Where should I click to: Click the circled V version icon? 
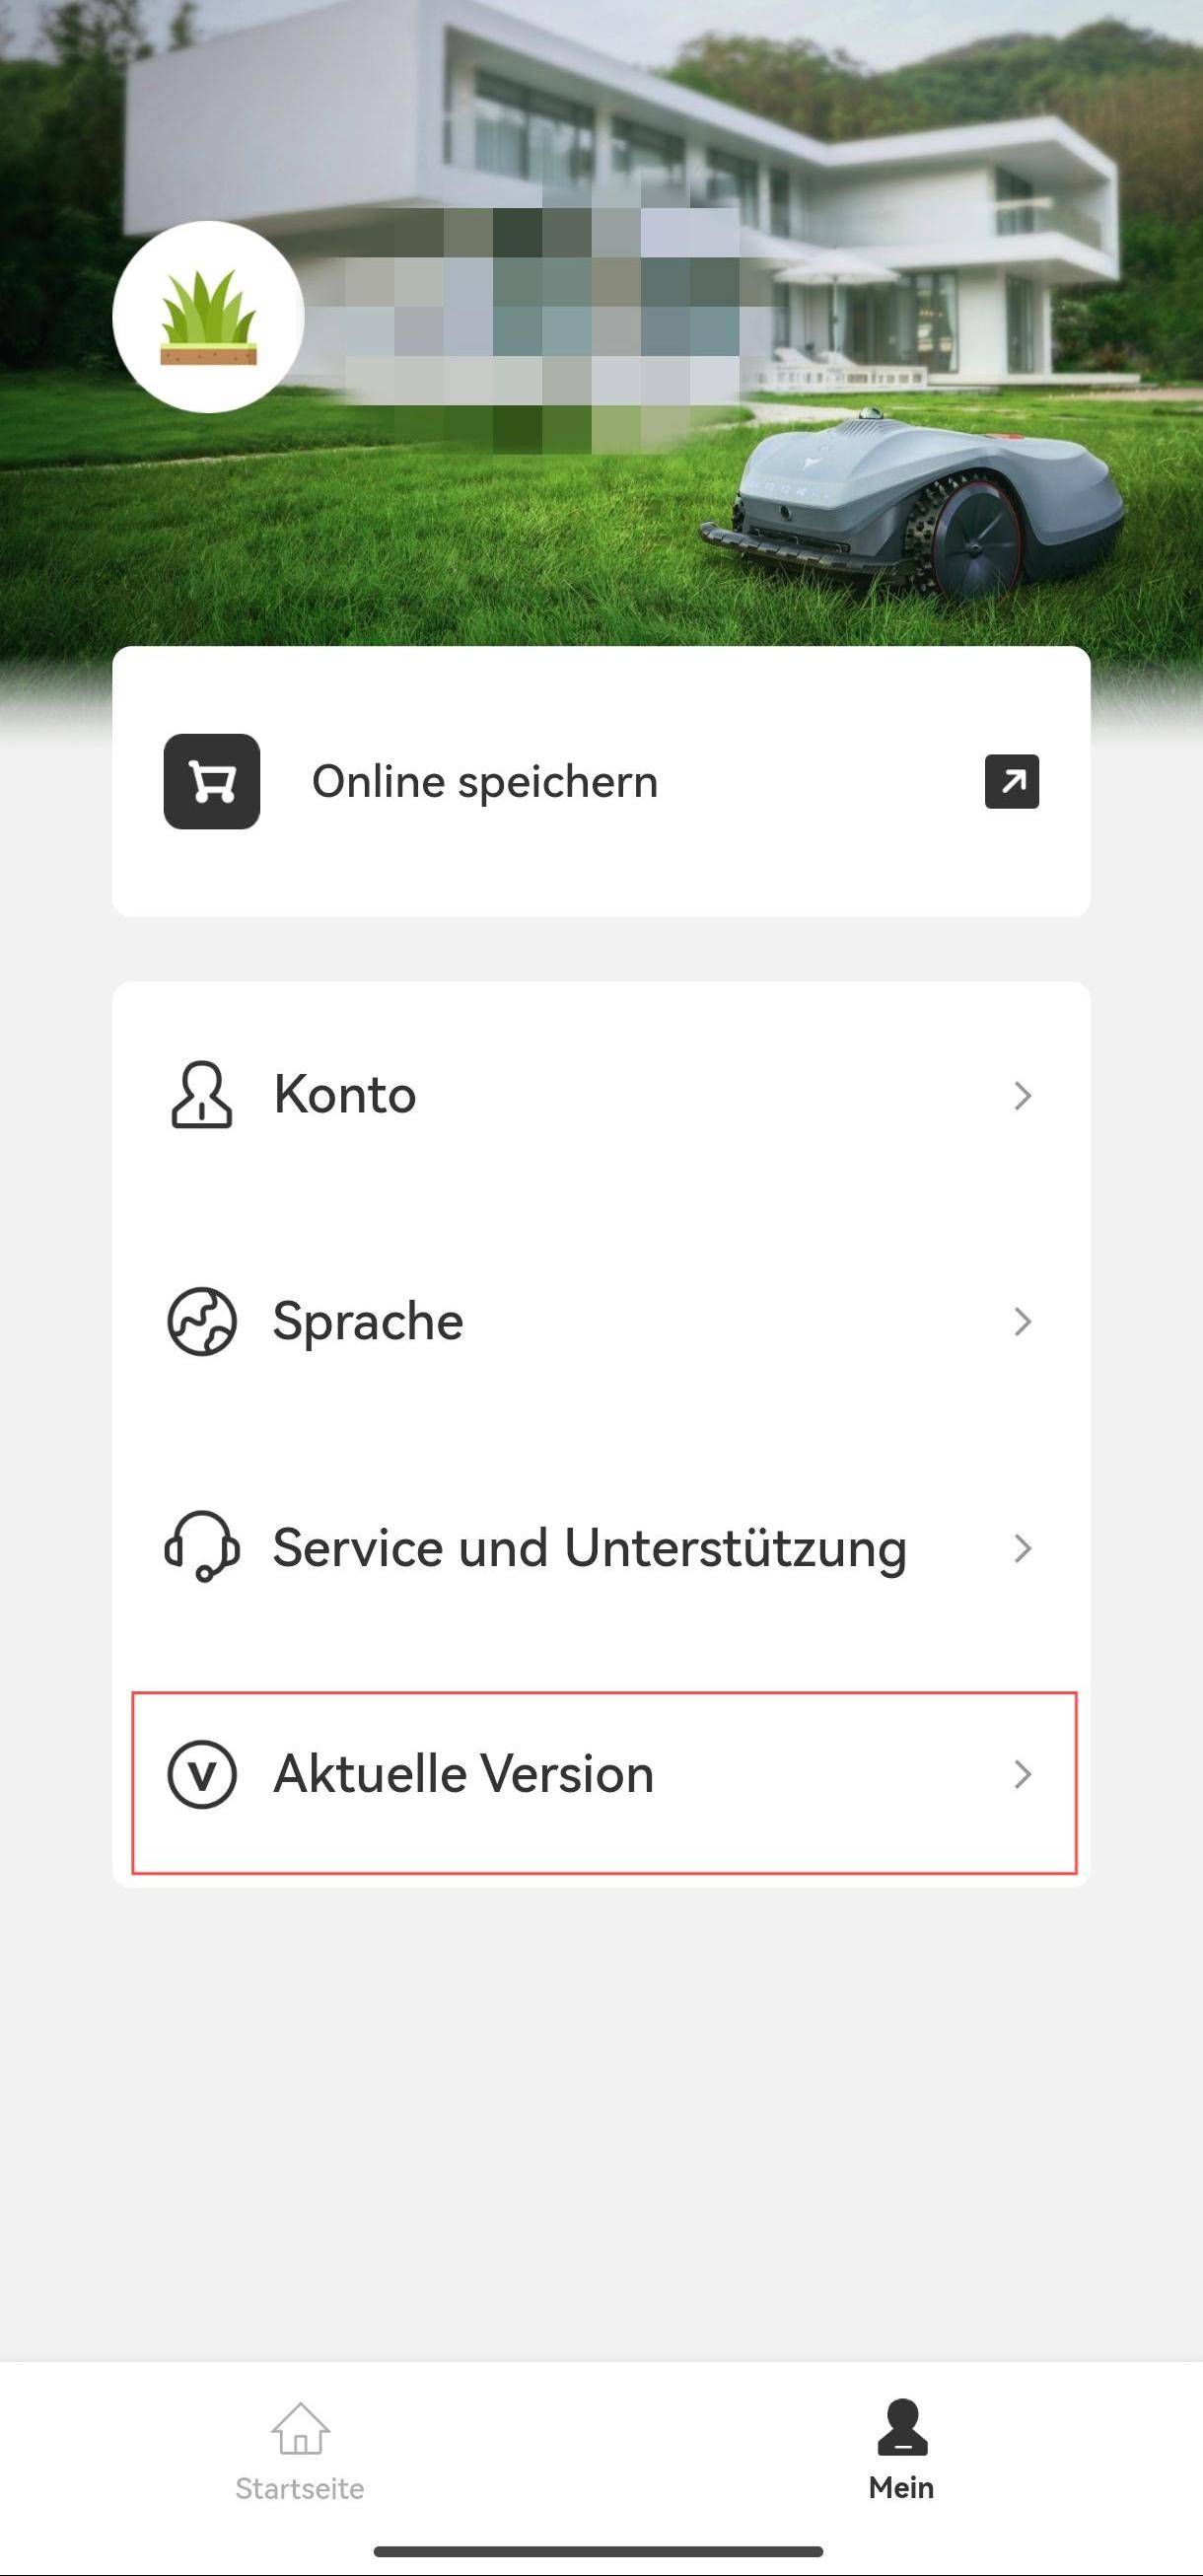[201, 1774]
